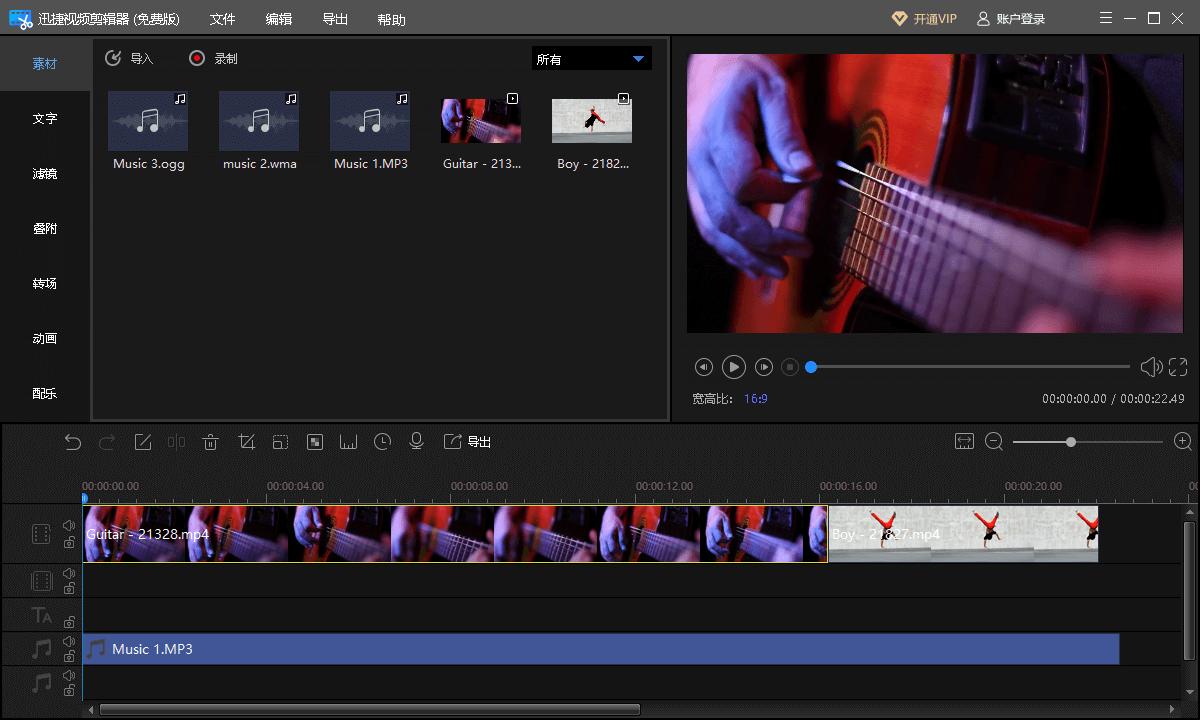Enter fullscreen preview mode
Image resolution: width=1200 pixels, height=720 pixels.
tap(1178, 367)
